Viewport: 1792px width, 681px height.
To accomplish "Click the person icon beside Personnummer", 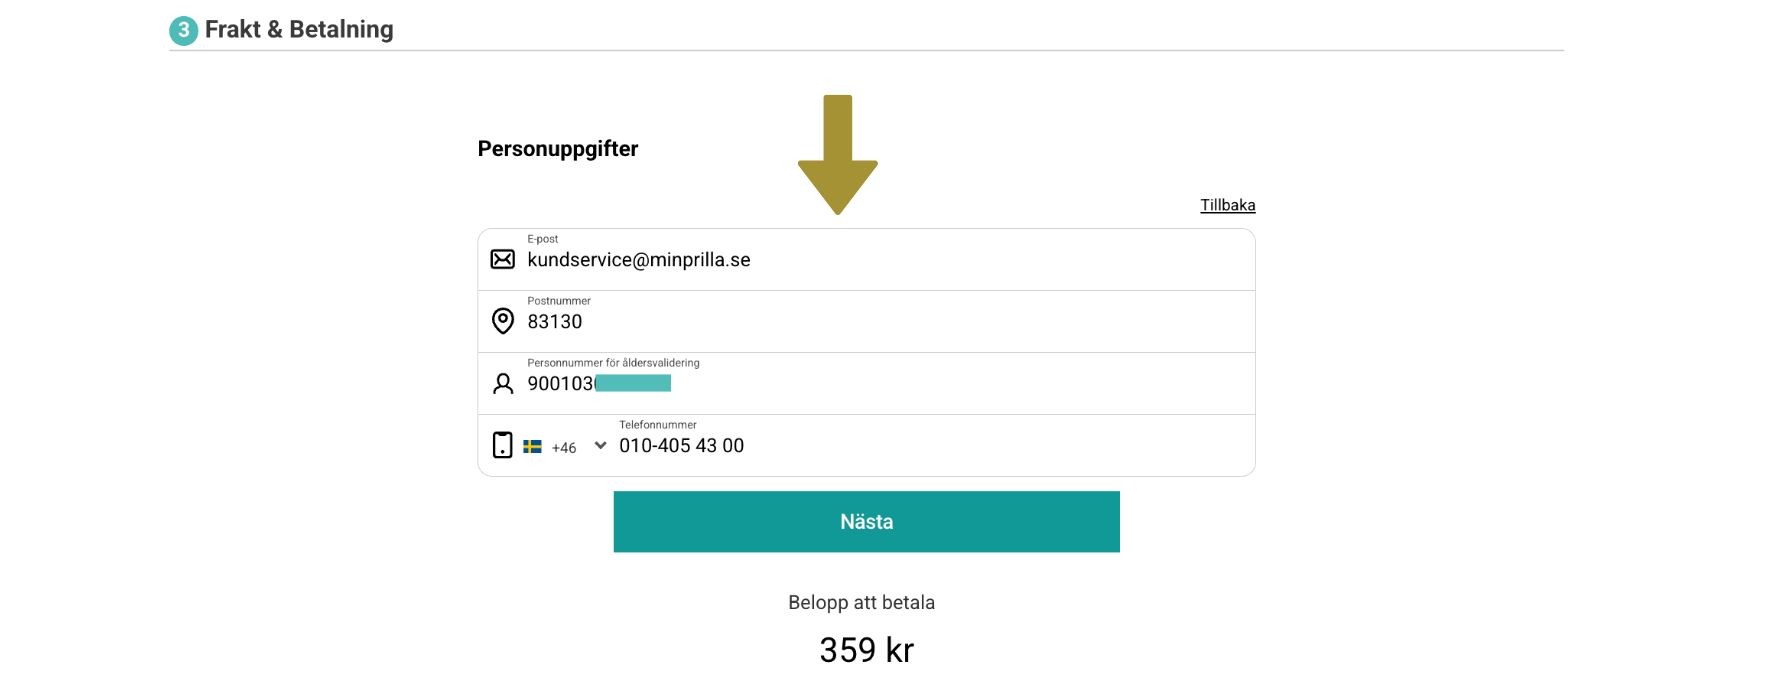I will coord(503,384).
